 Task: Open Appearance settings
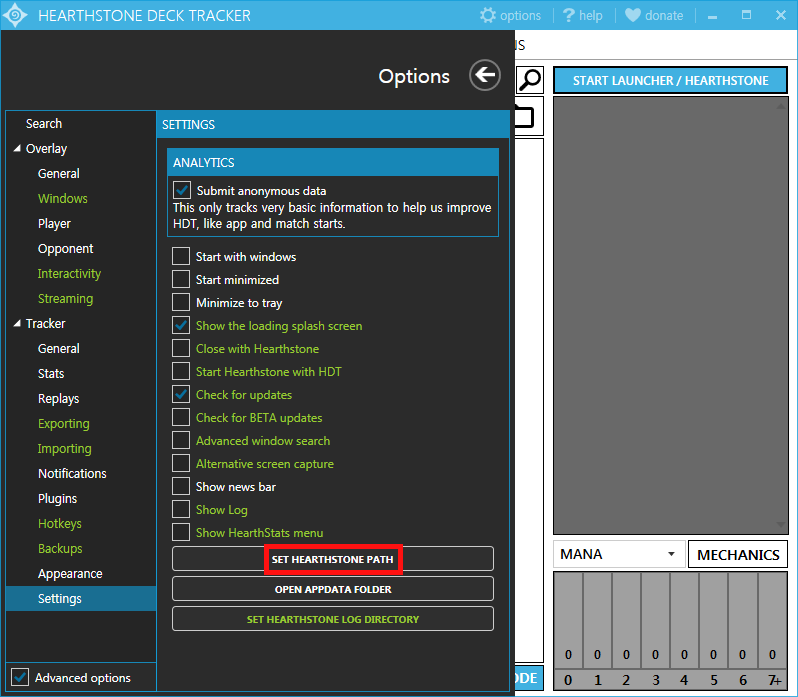[70, 573]
